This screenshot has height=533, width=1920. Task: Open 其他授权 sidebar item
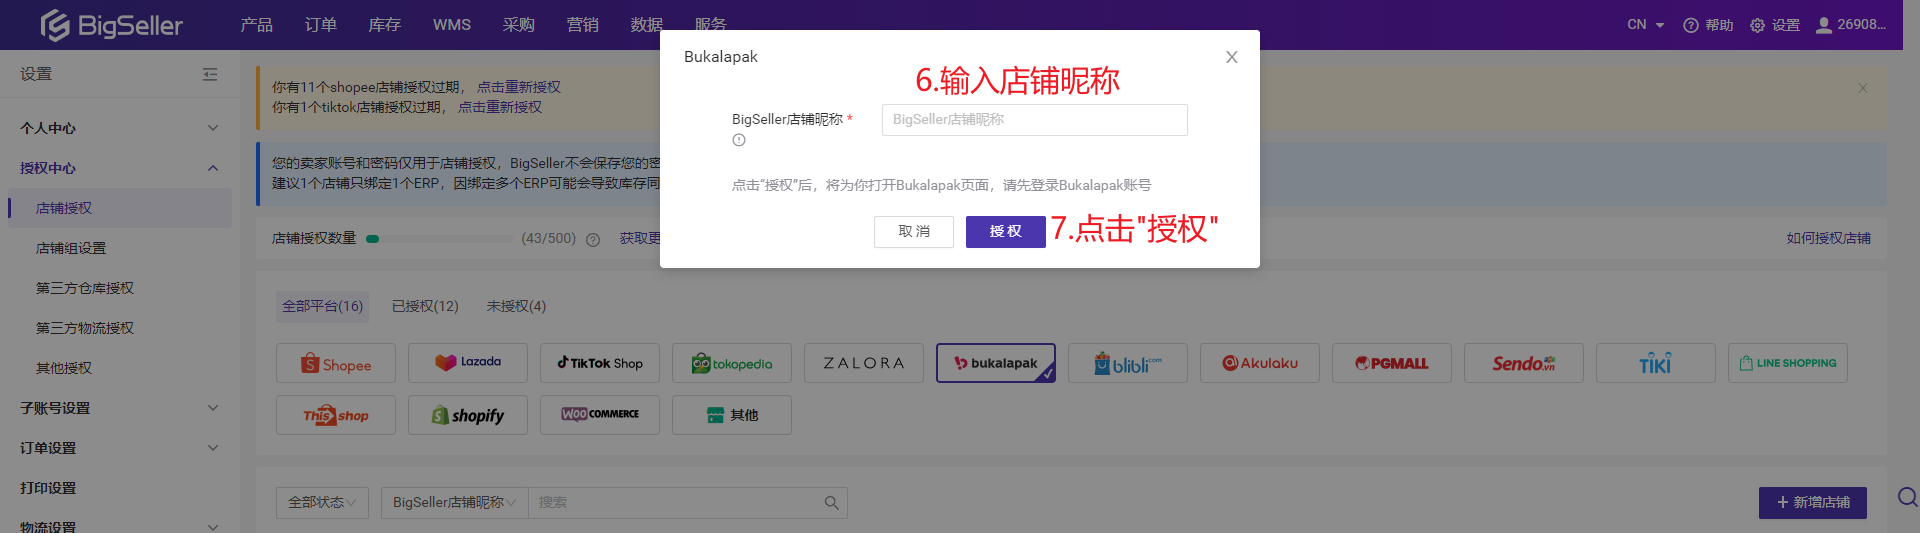click(x=120, y=368)
